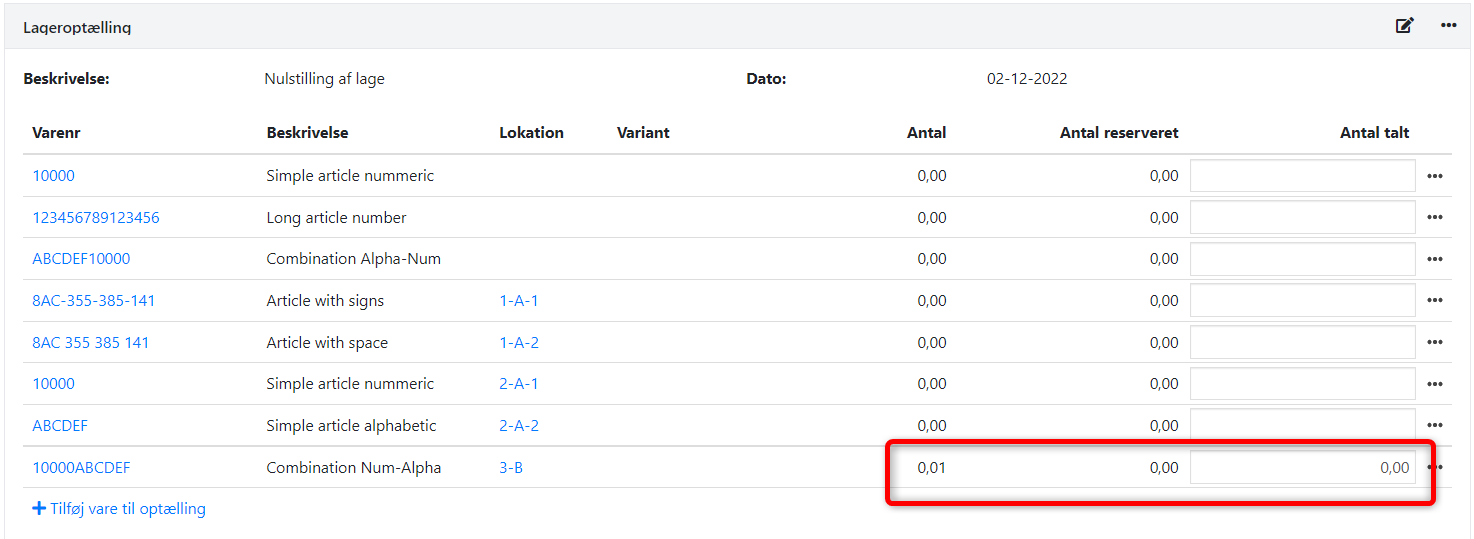The width and height of the screenshot is (1474, 539).
Task: Open article link 123456789123456
Action: pos(96,217)
